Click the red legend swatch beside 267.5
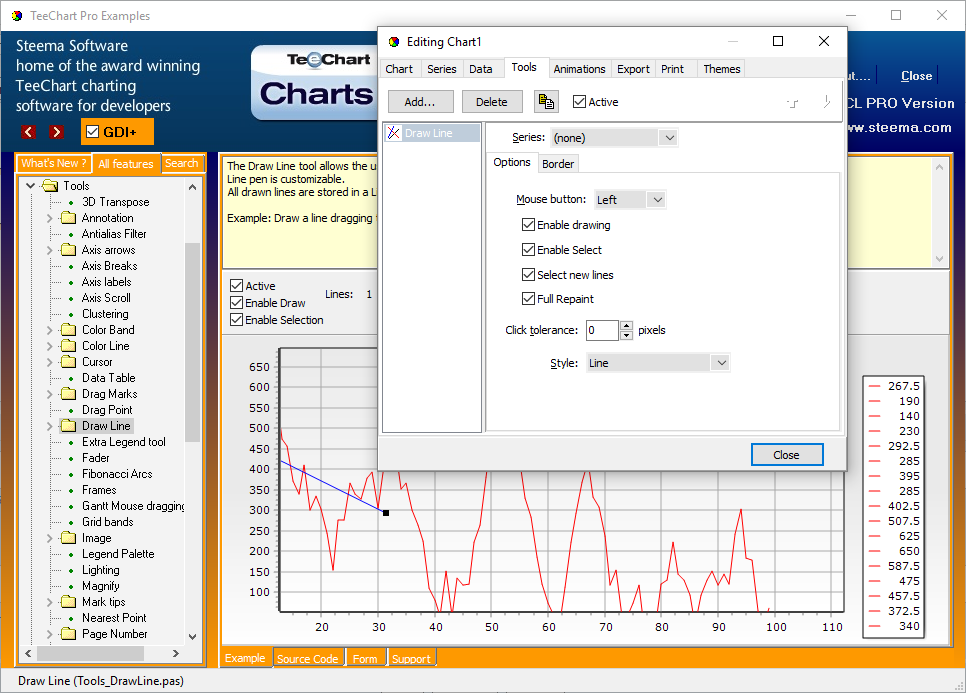 pyautogui.click(x=874, y=386)
